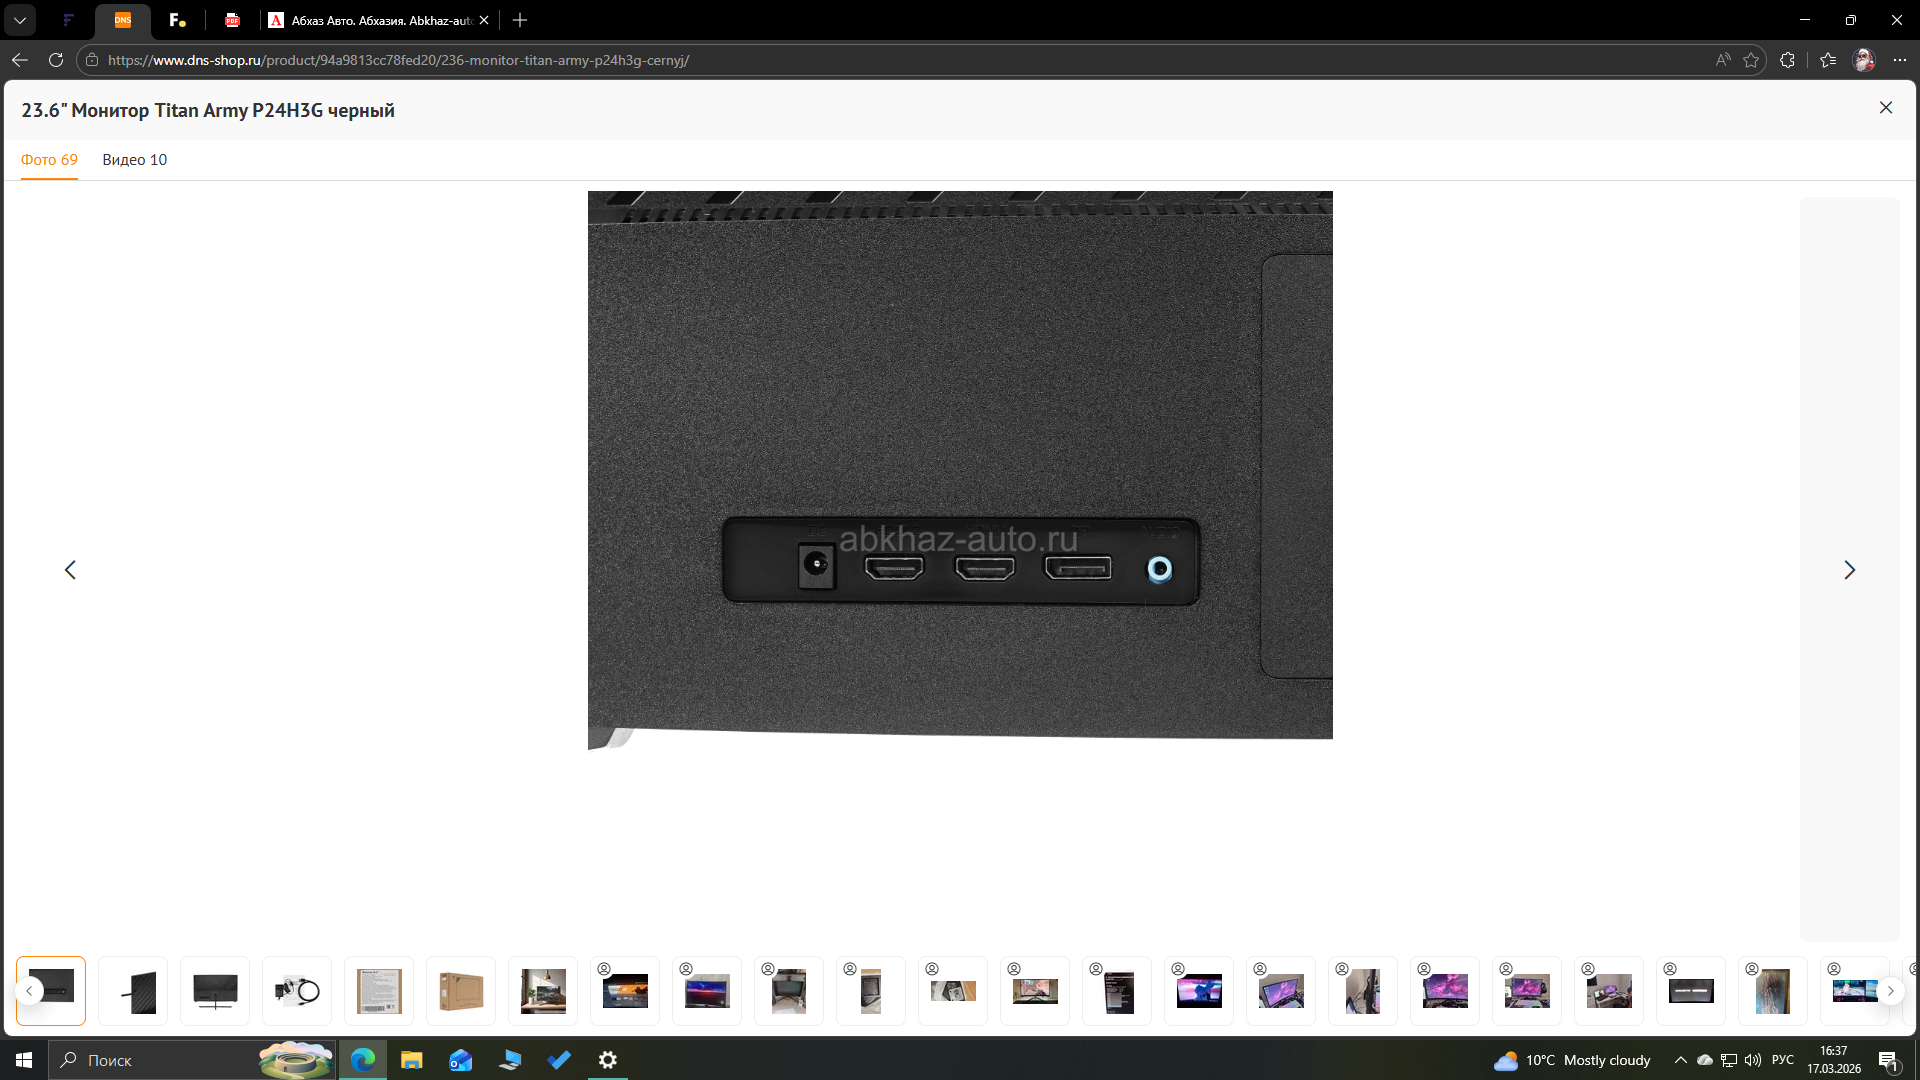This screenshot has height=1080, width=1920.
Task: Expand browser tab search dropdown
Action: coord(20,20)
